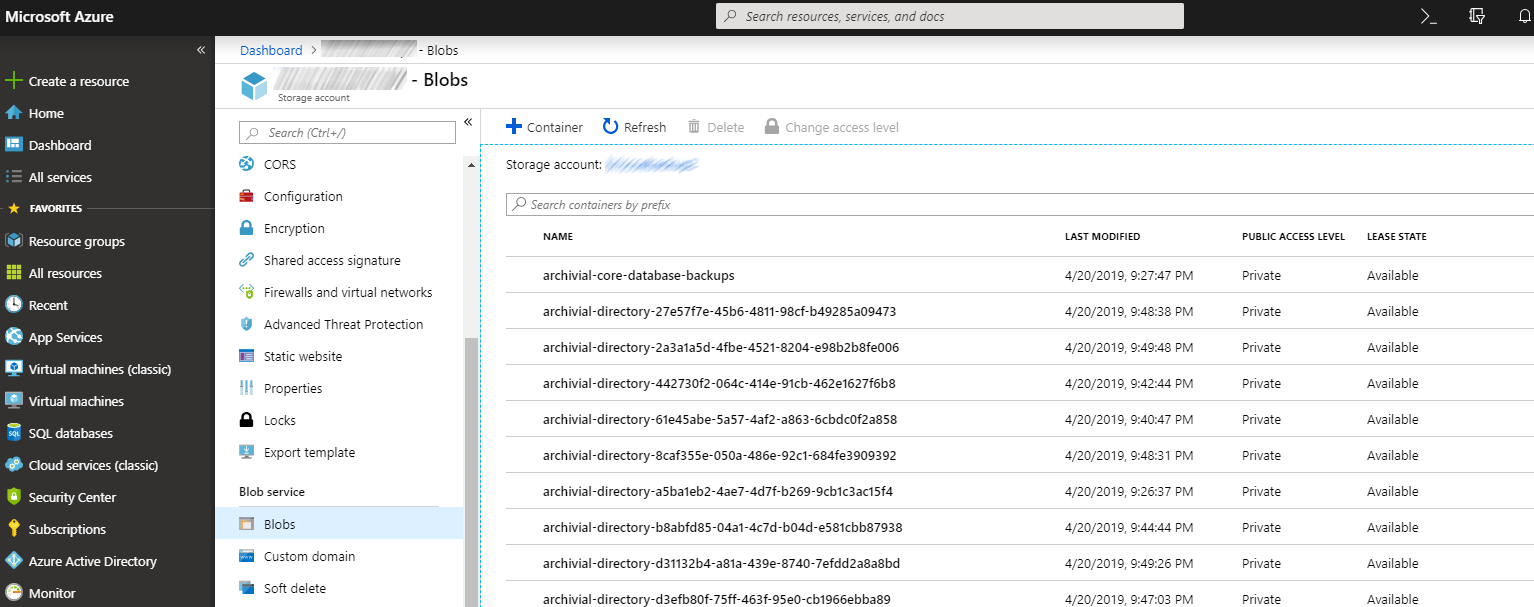Click the Virtual machines (classic) icon
This screenshot has height=607, width=1534.
pos(14,369)
